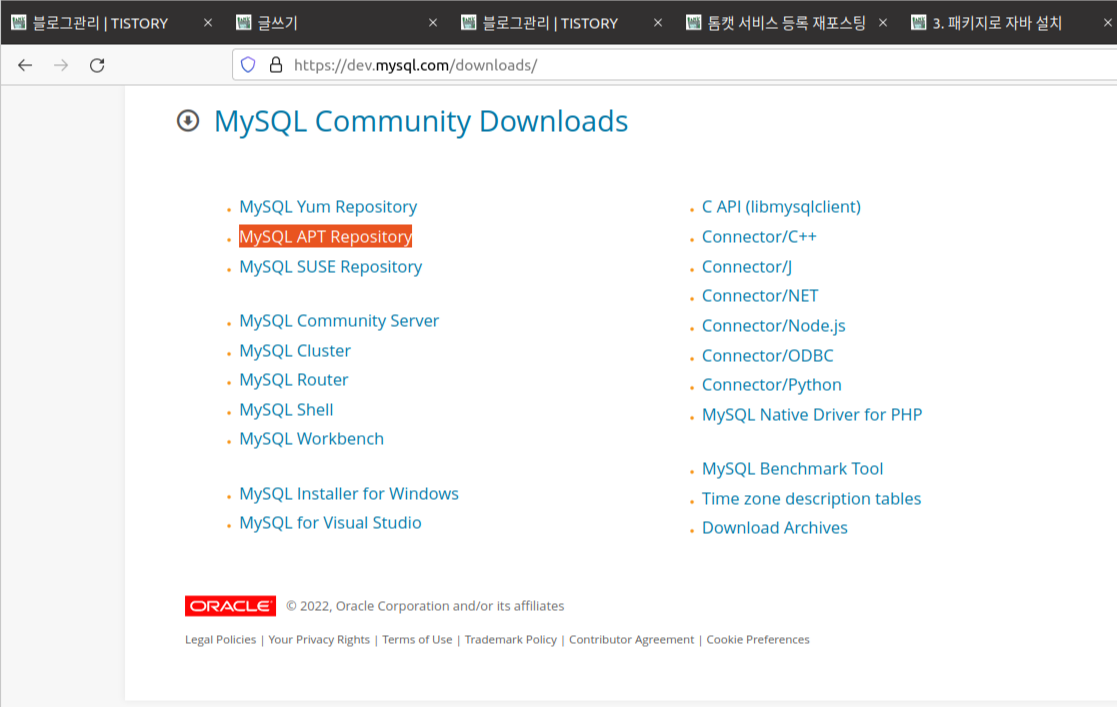This screenshot has height=707, width=1117.
Task: Open Connector/C++ link
Action: click(759, 237)
